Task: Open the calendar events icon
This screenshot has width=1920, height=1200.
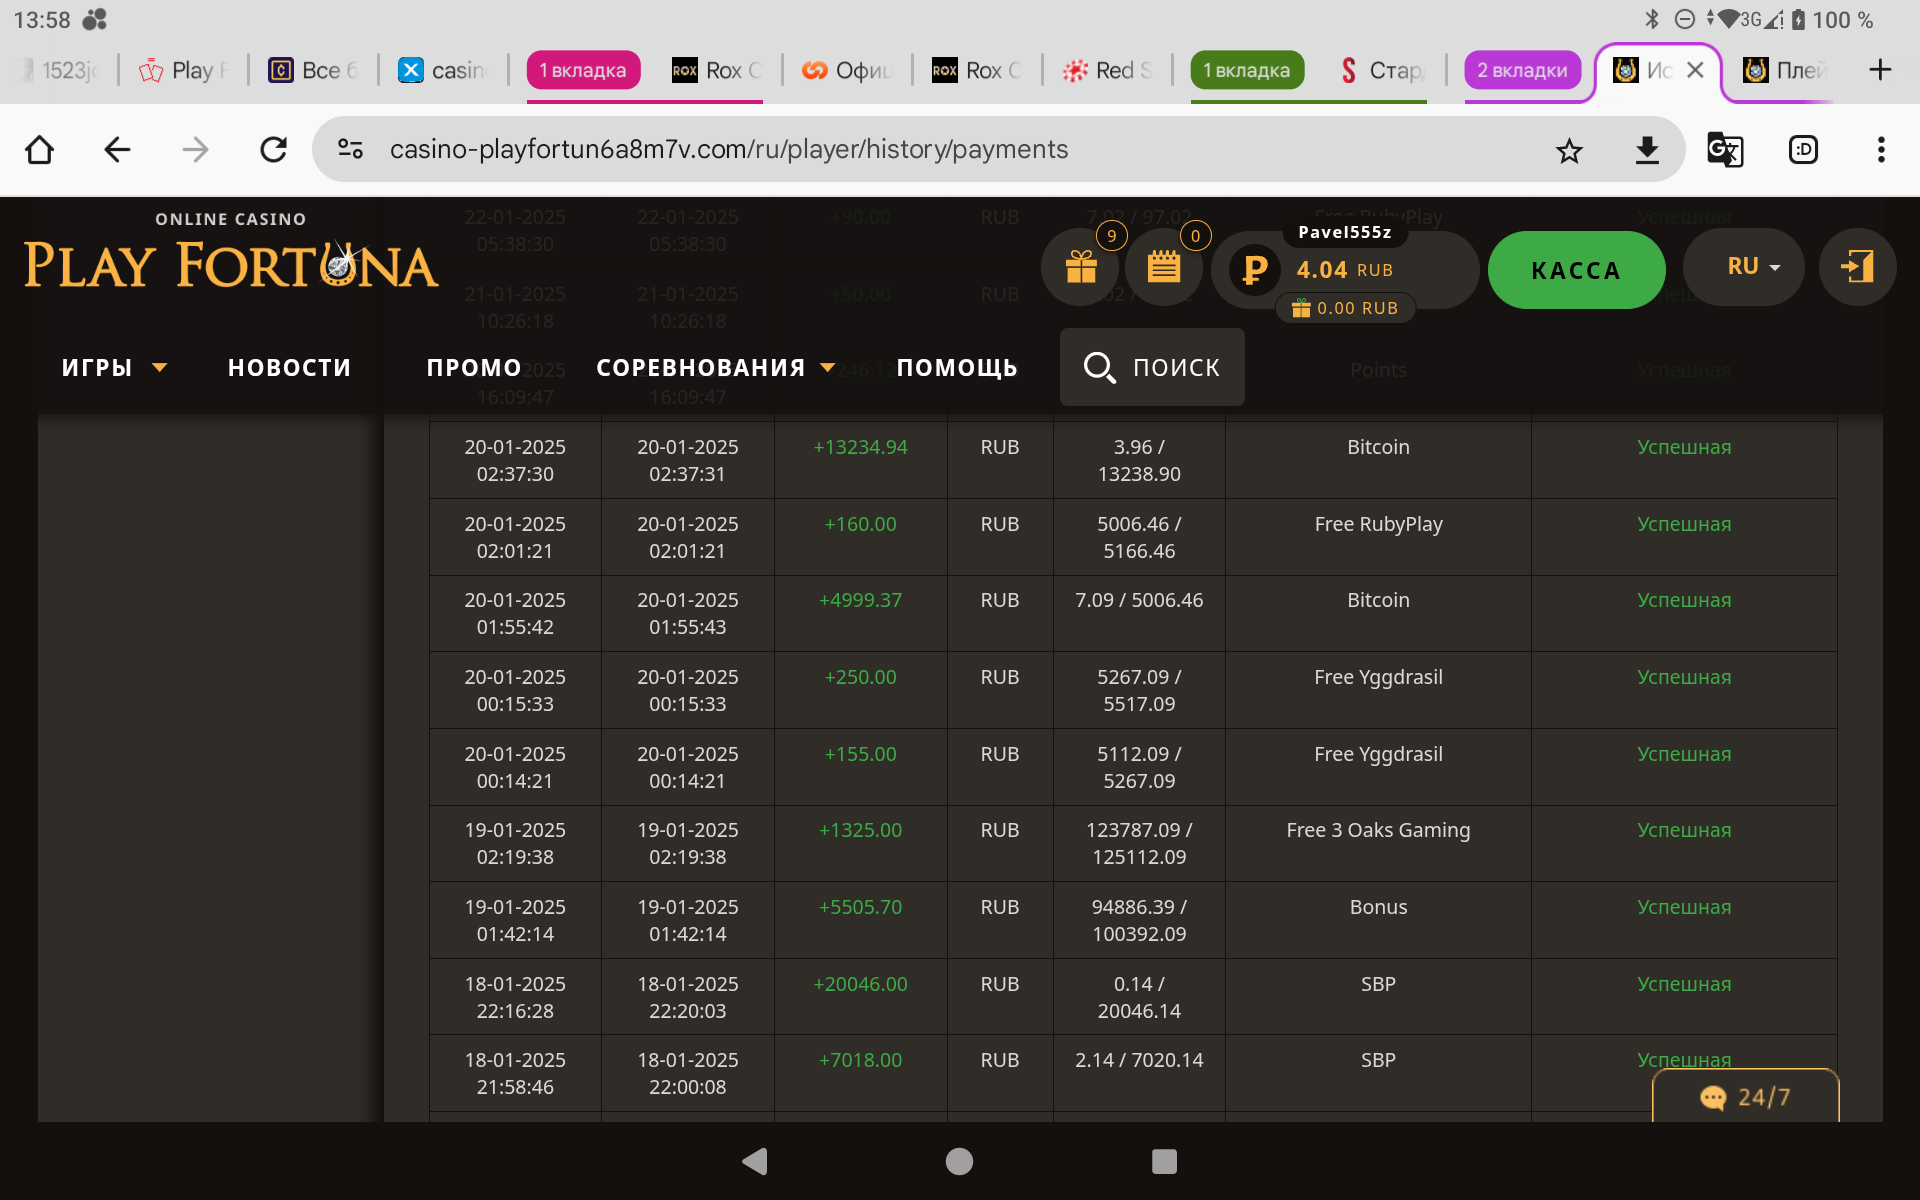Action: tap(1164, 267)
